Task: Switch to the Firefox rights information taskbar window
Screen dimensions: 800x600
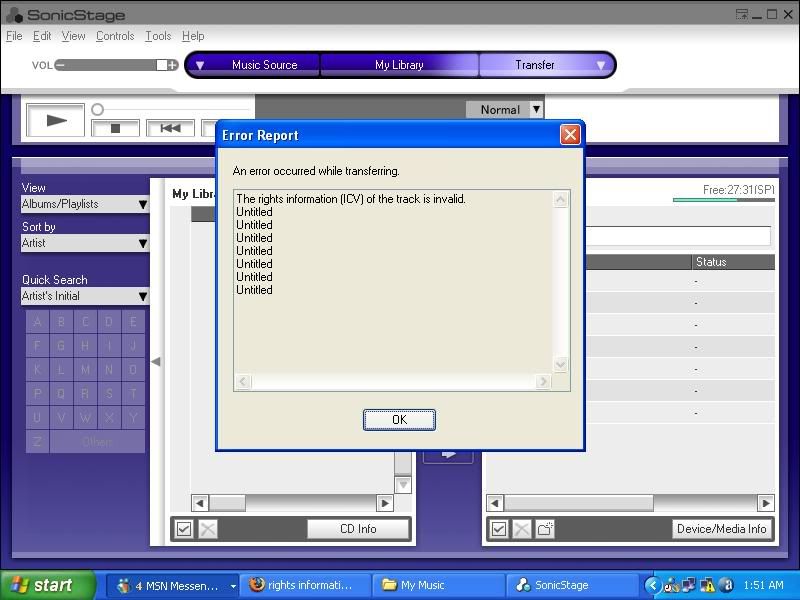Action: (x=305, y=585)
